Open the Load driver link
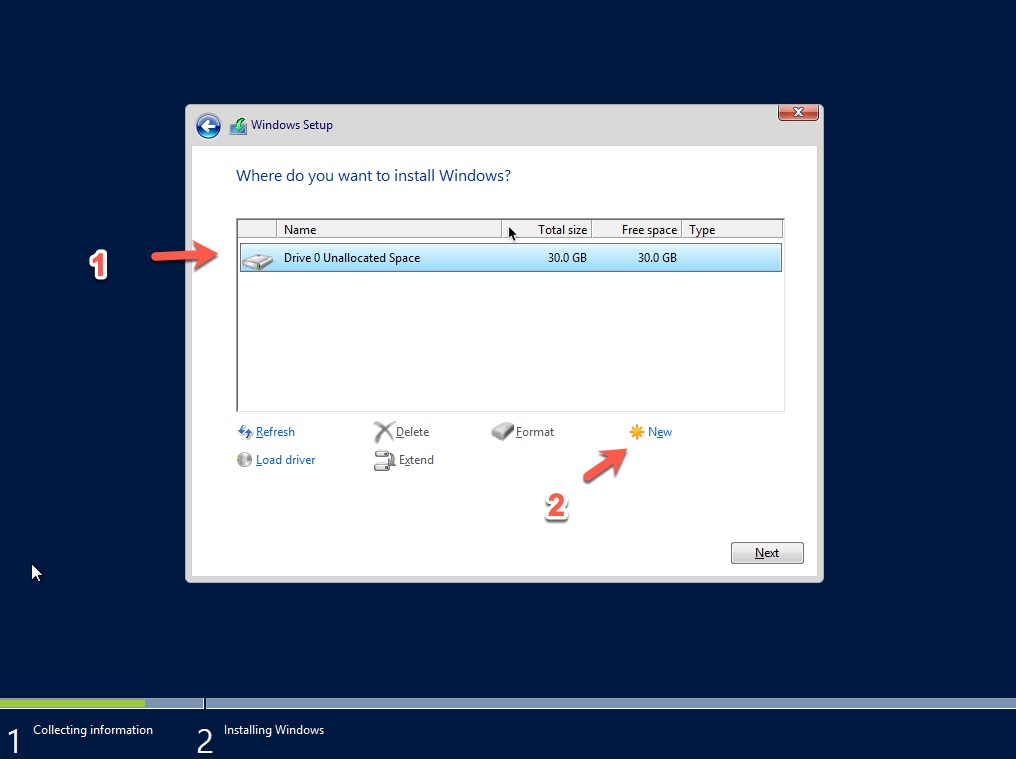Screen dimensions: 1016x759 tap(286, 460)
